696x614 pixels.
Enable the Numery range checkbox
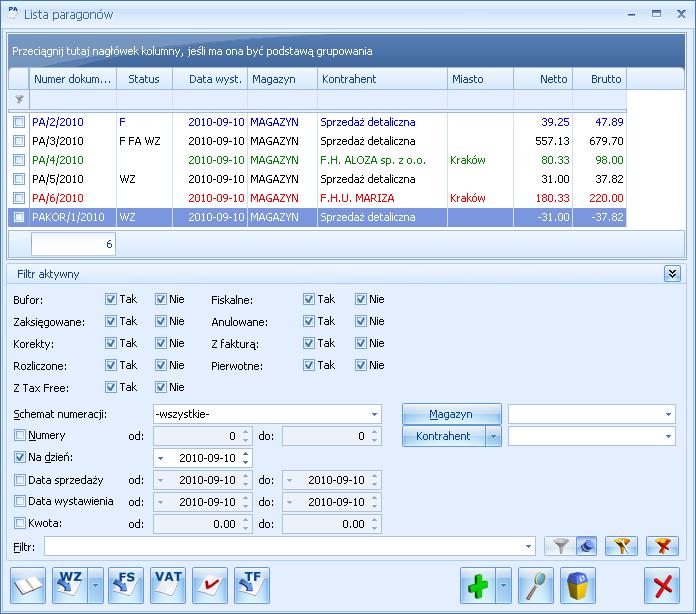tap(20, 435)
